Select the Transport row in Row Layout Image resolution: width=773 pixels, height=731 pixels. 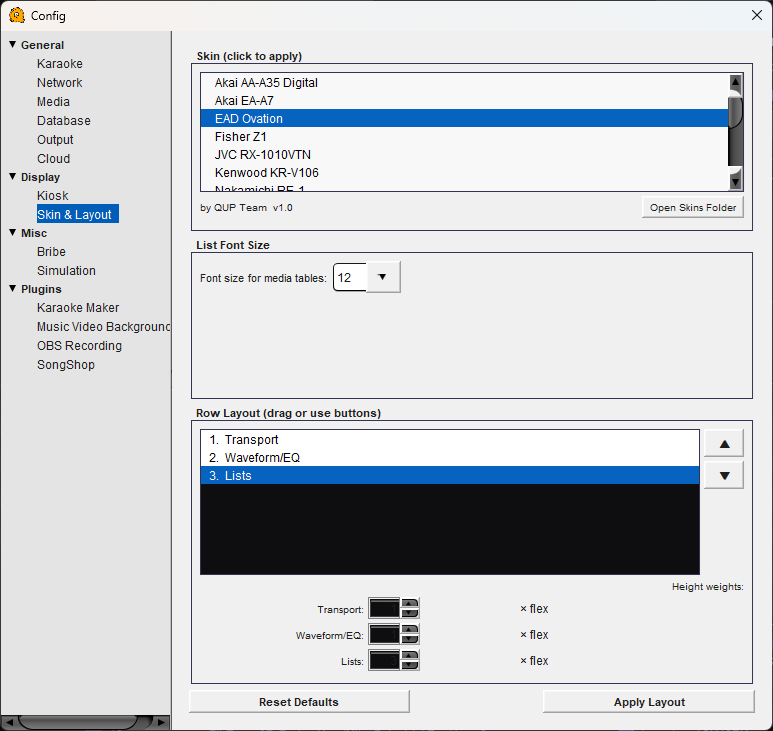click(450, 440)
